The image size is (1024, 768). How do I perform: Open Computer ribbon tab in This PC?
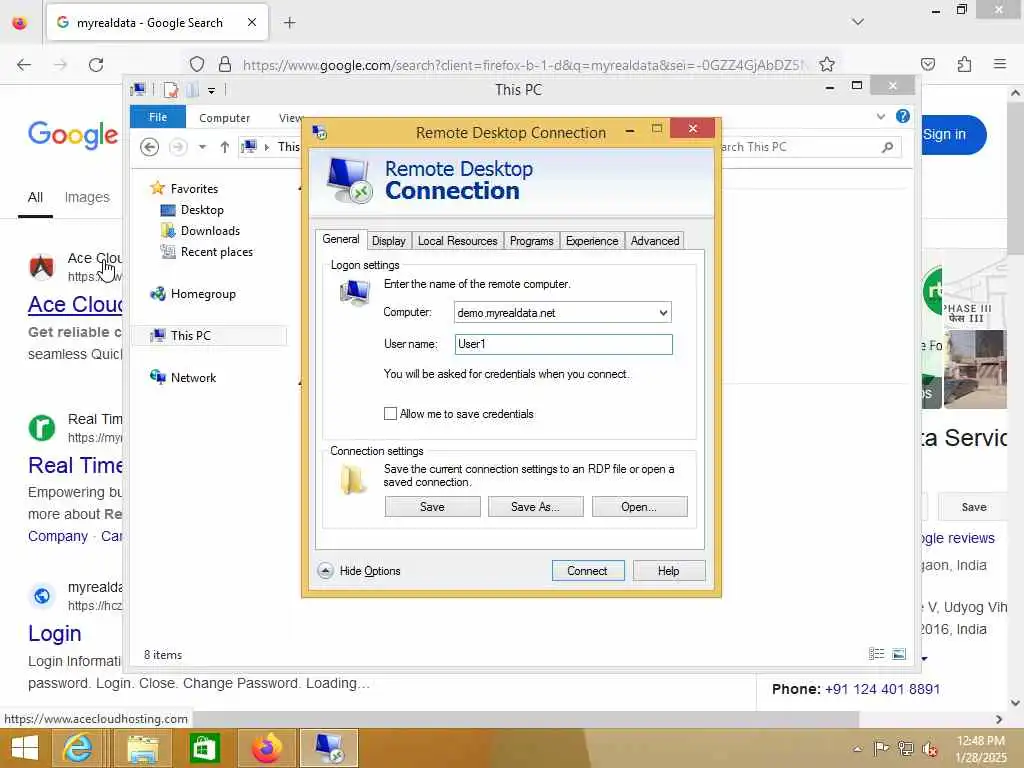pos(225,118)
